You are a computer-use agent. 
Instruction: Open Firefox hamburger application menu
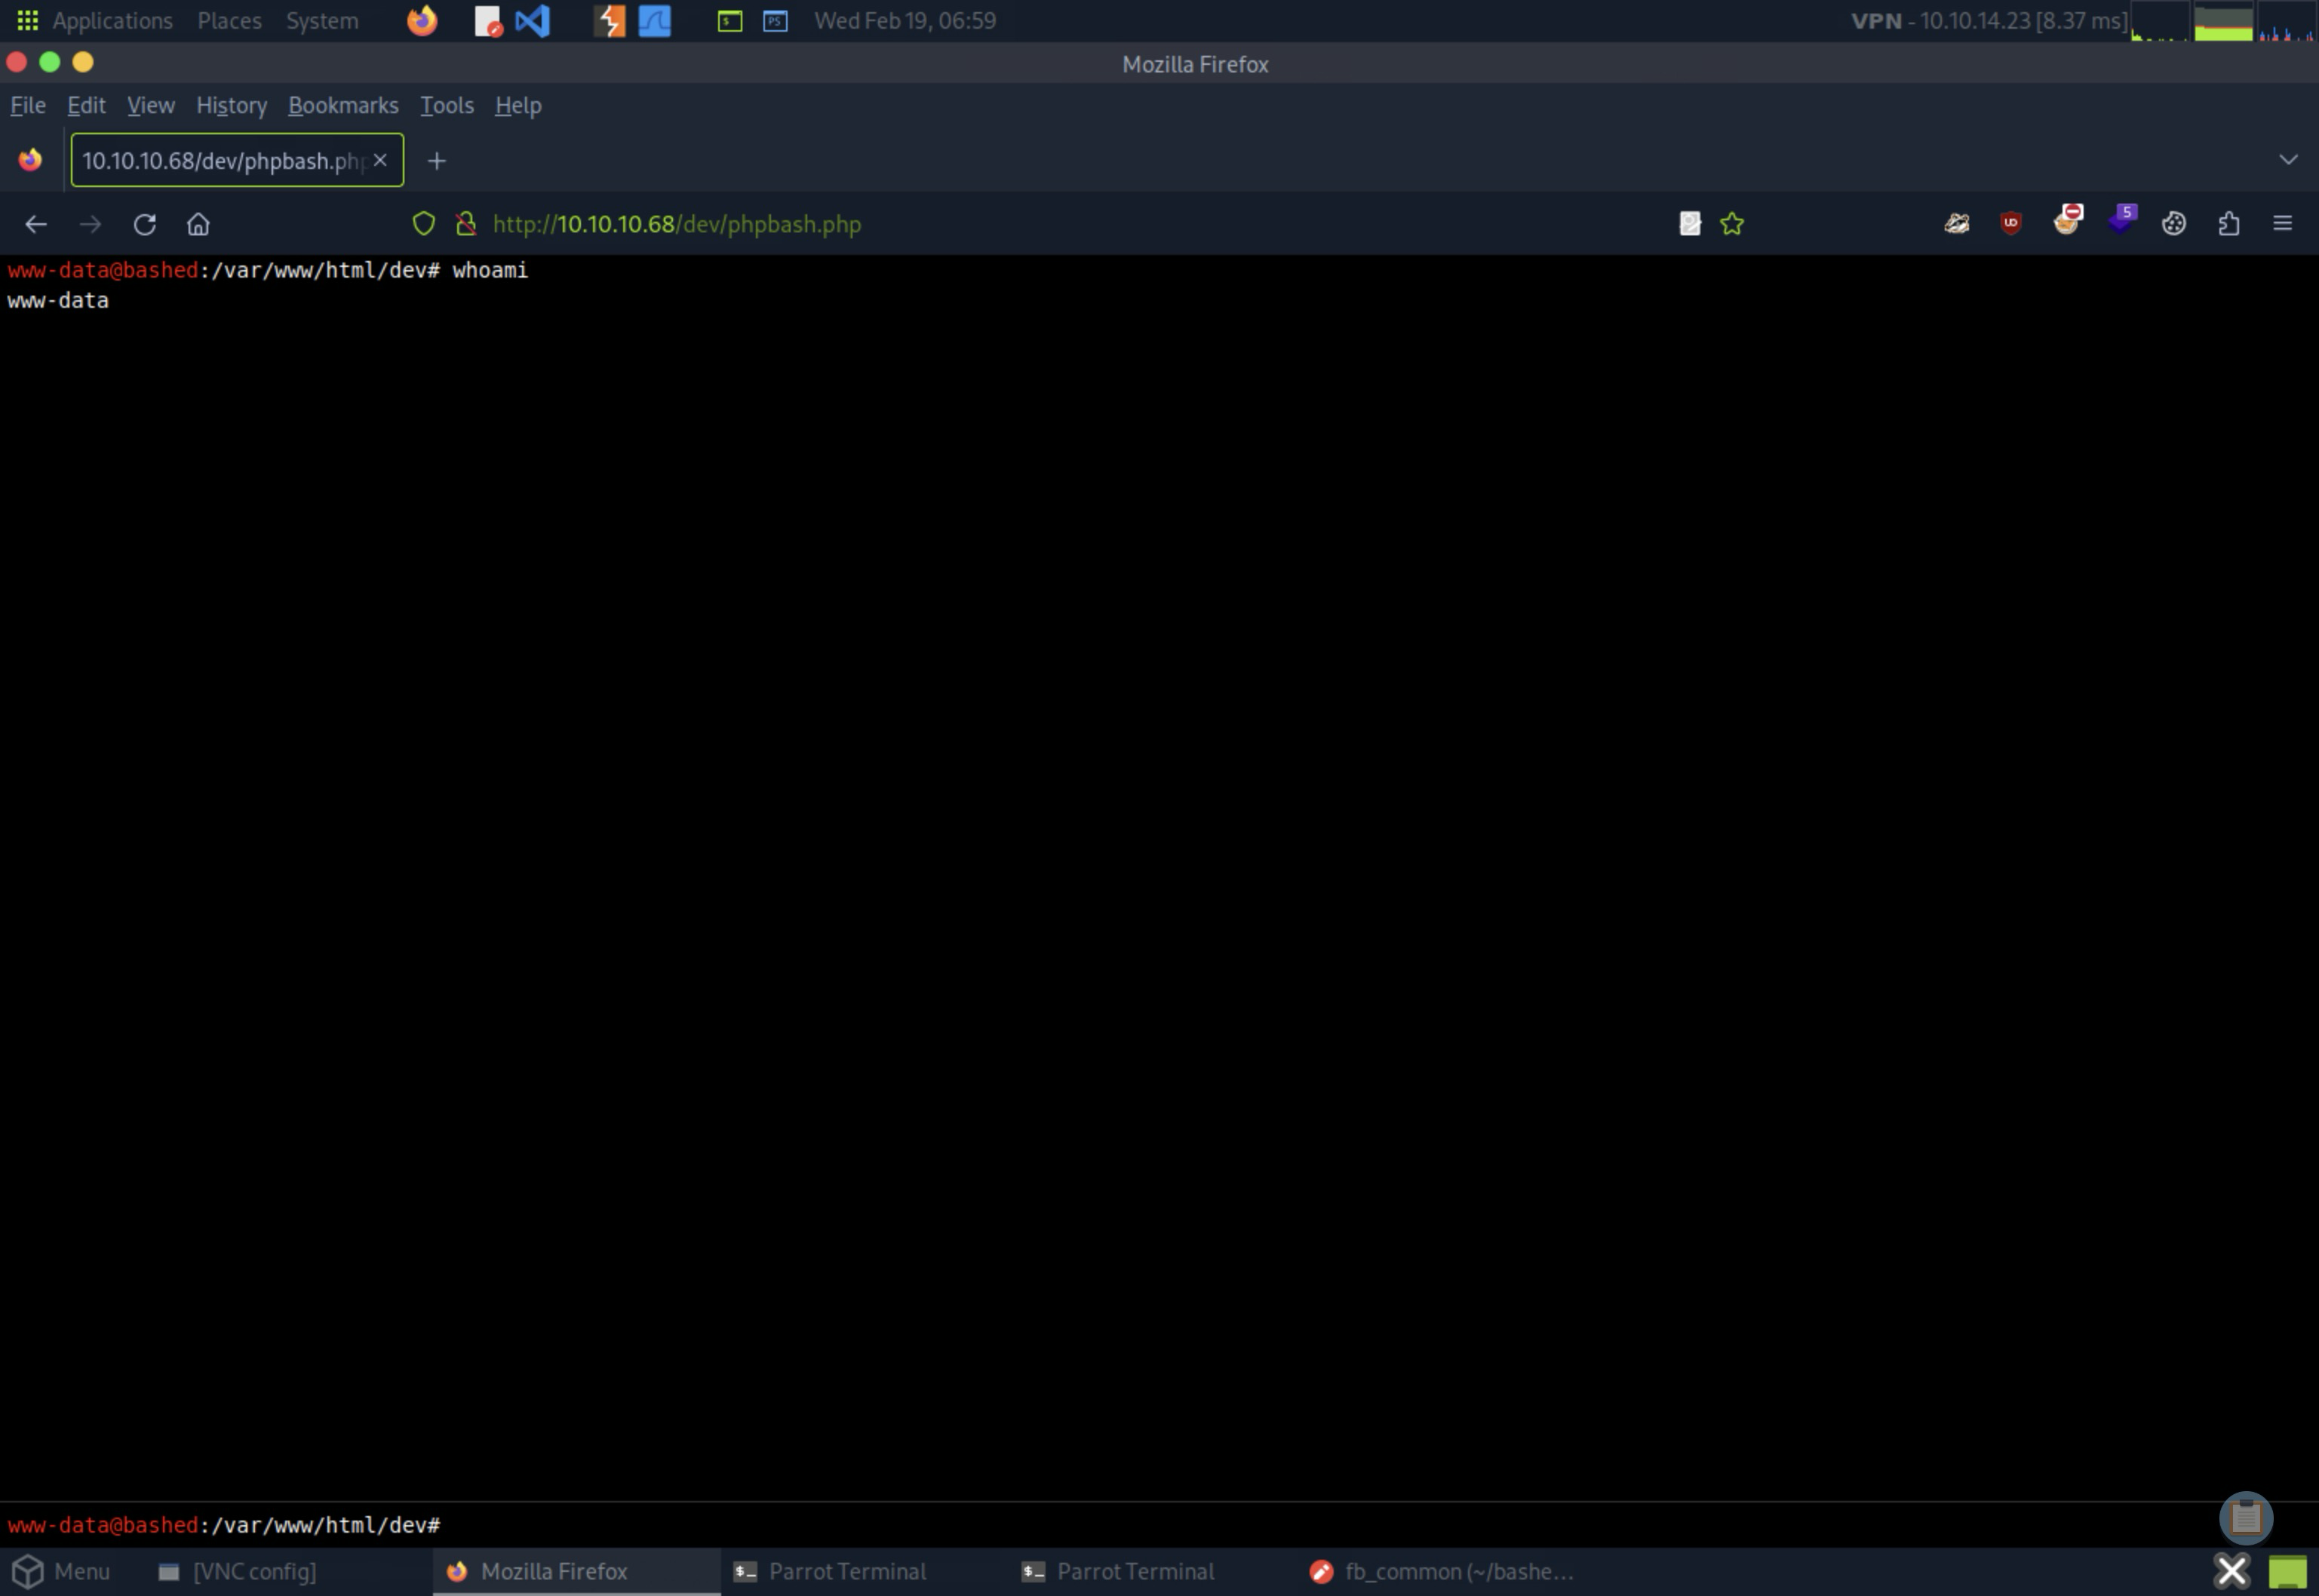2282,224
